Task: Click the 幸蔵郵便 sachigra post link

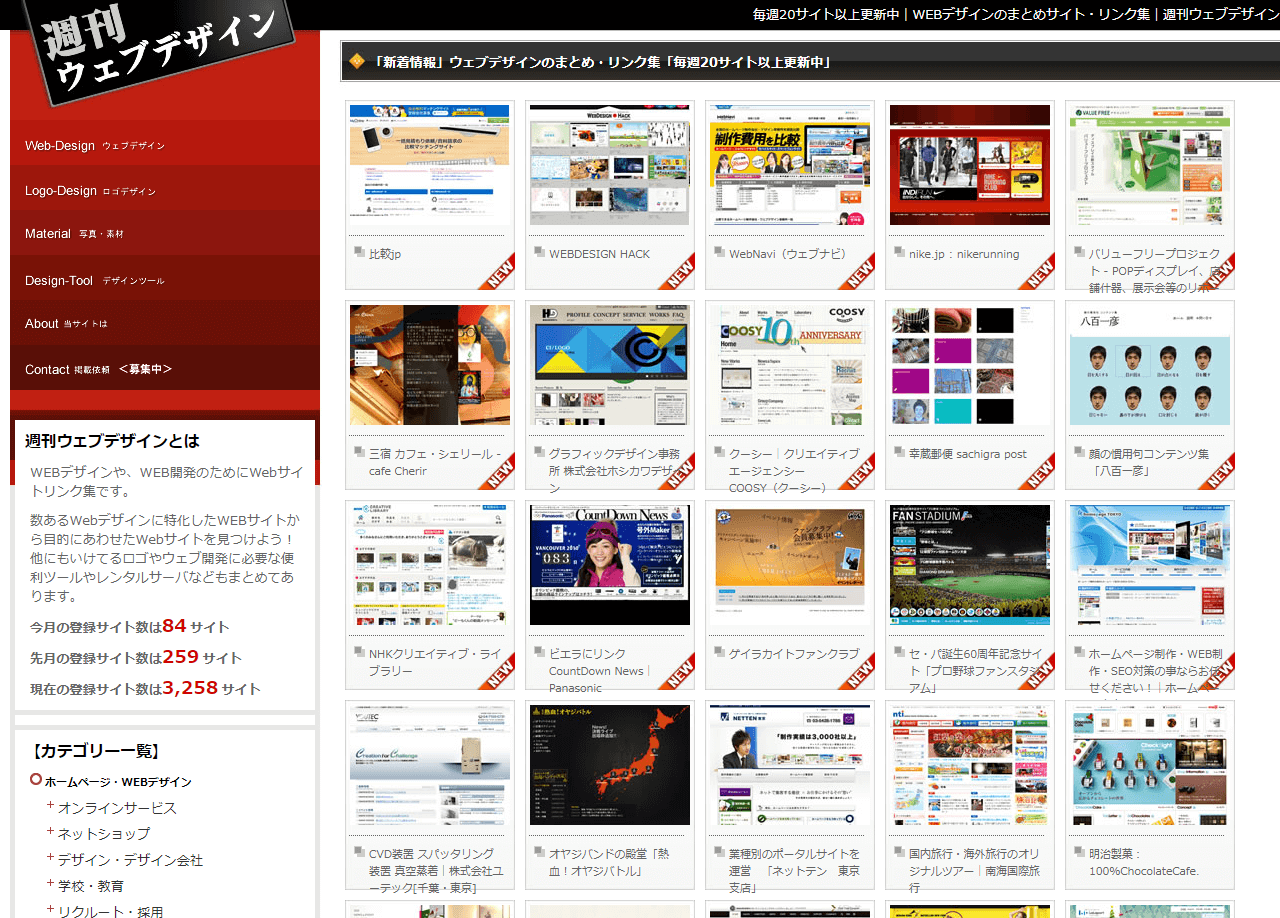Action: point(968,454)
